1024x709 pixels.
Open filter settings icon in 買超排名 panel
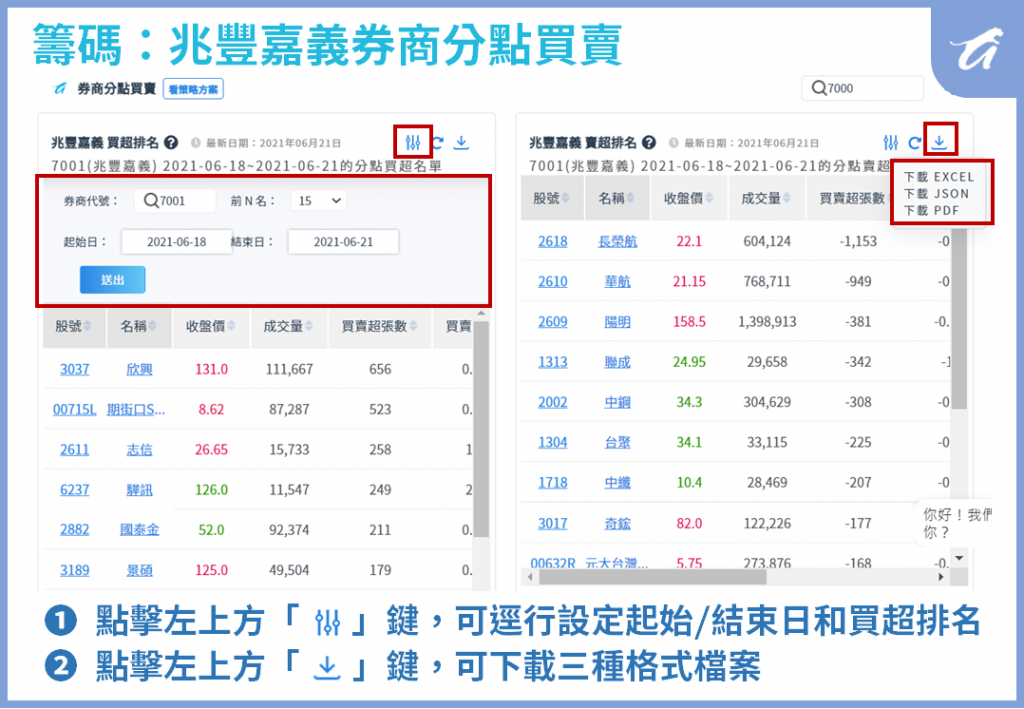[413, 142]
